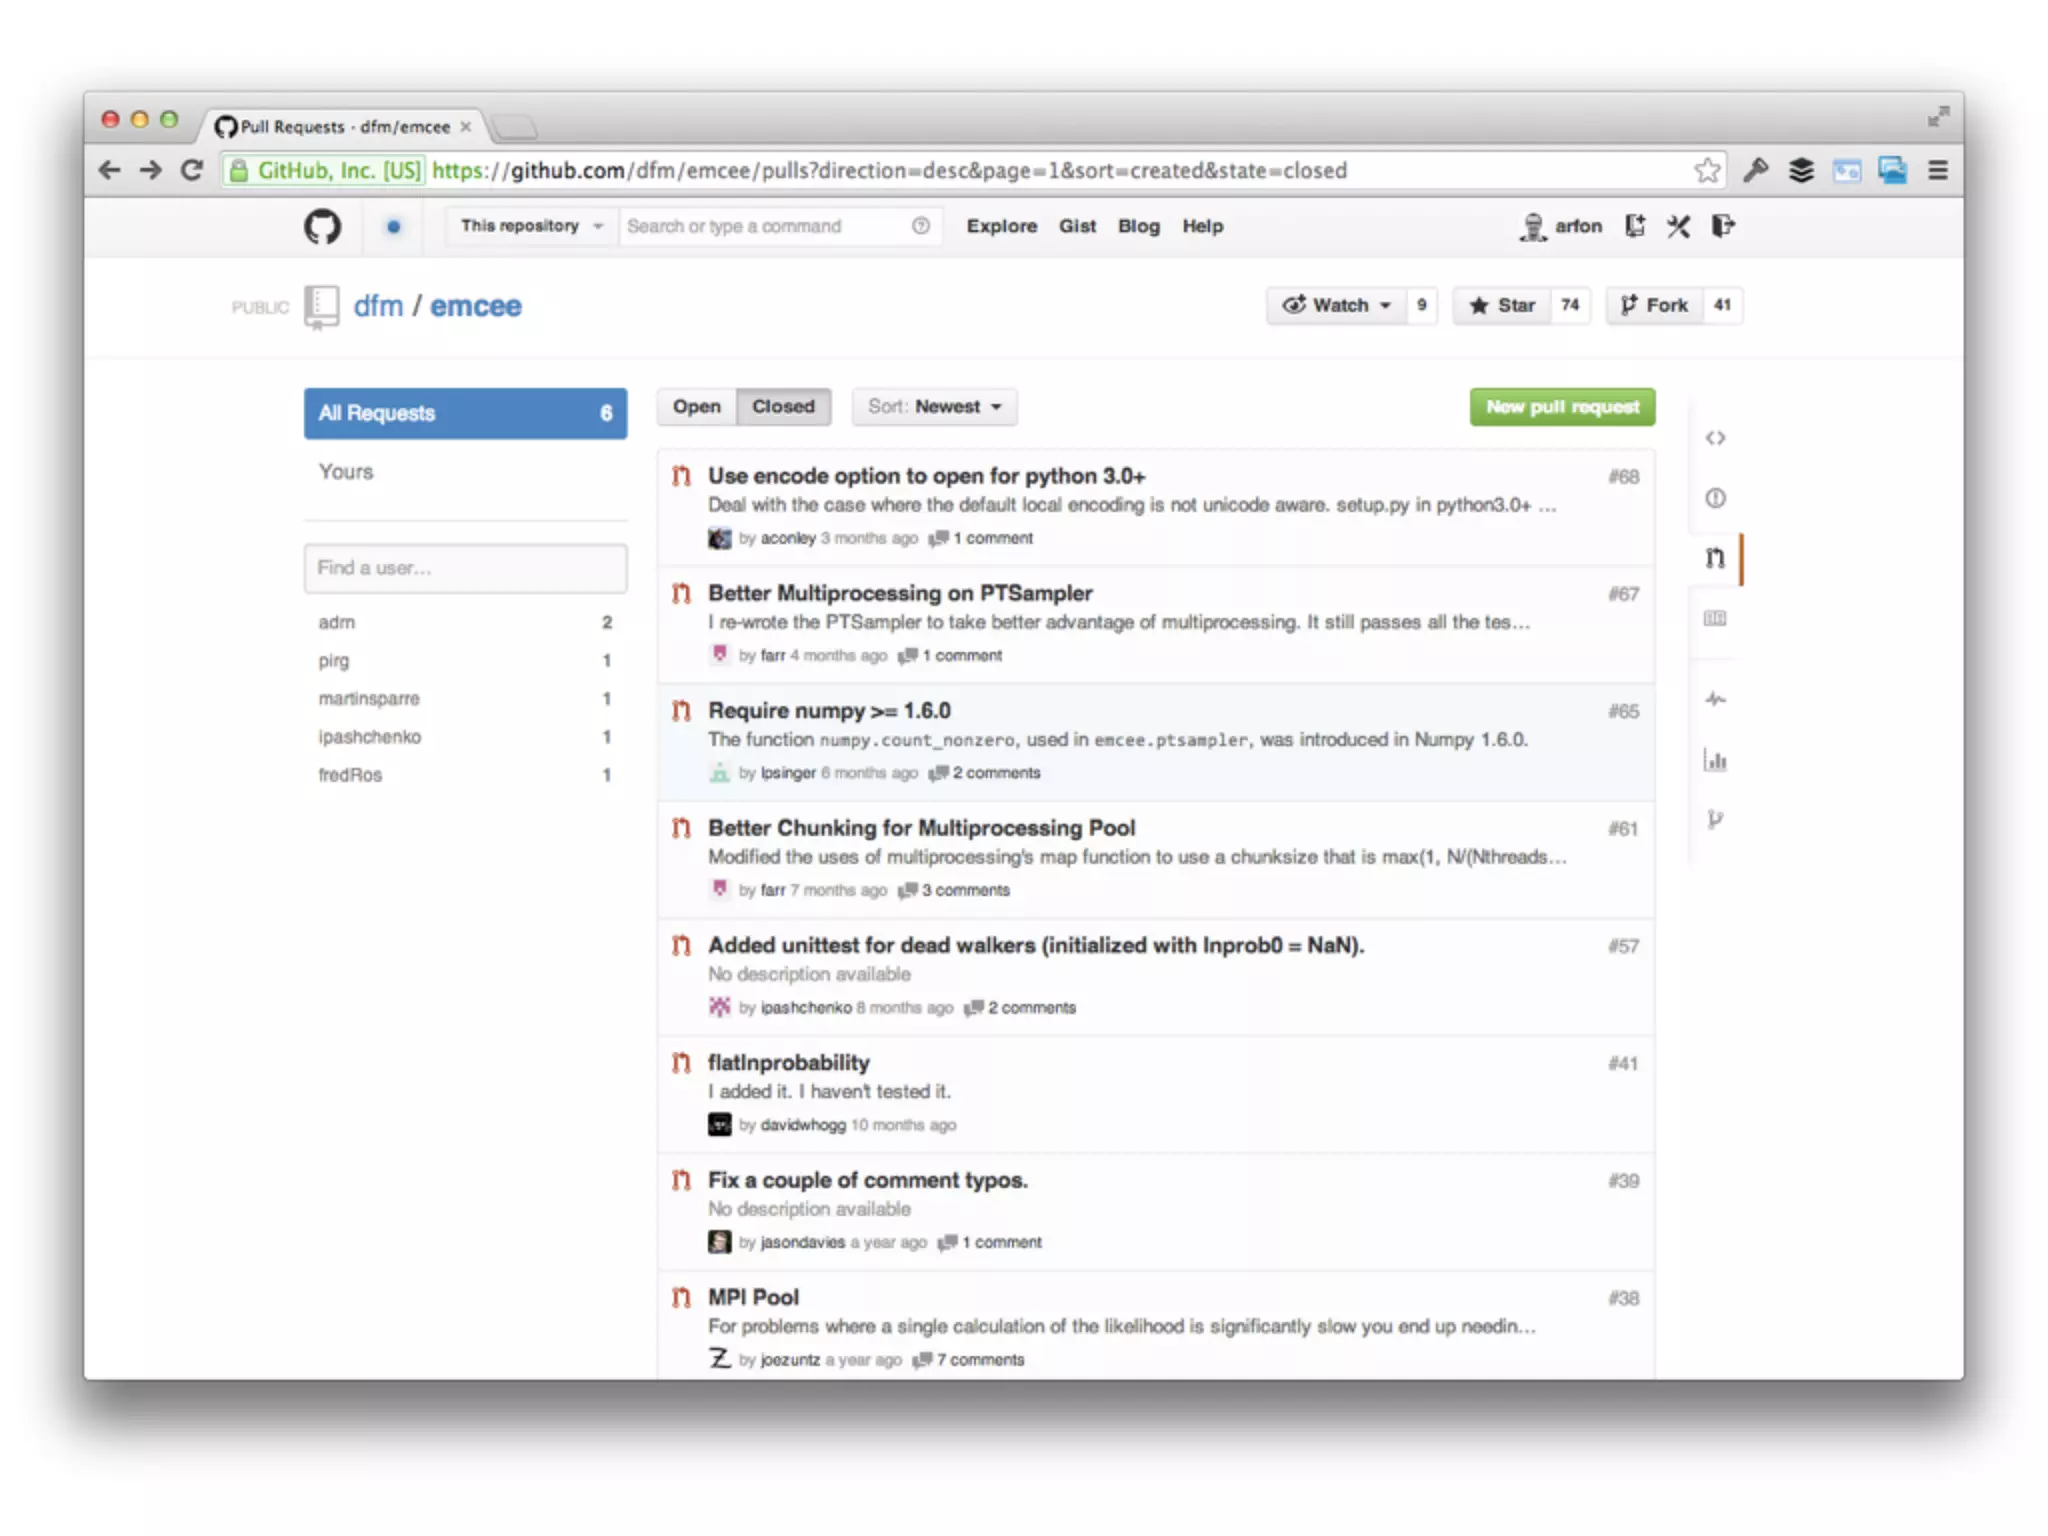Open the Graphs bar chart icon
This screenshot has width=2048, height=1536.
point(1715,760)
